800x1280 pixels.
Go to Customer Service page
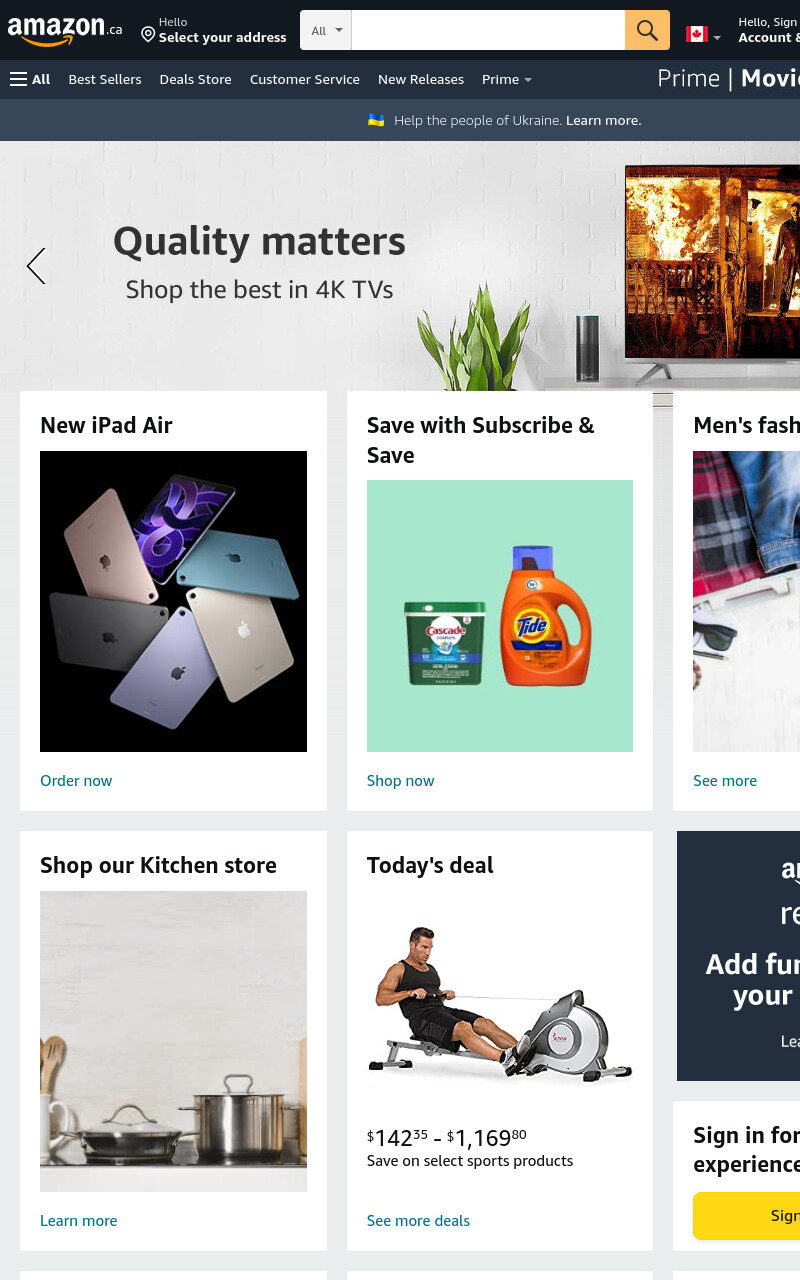point(305,79)
